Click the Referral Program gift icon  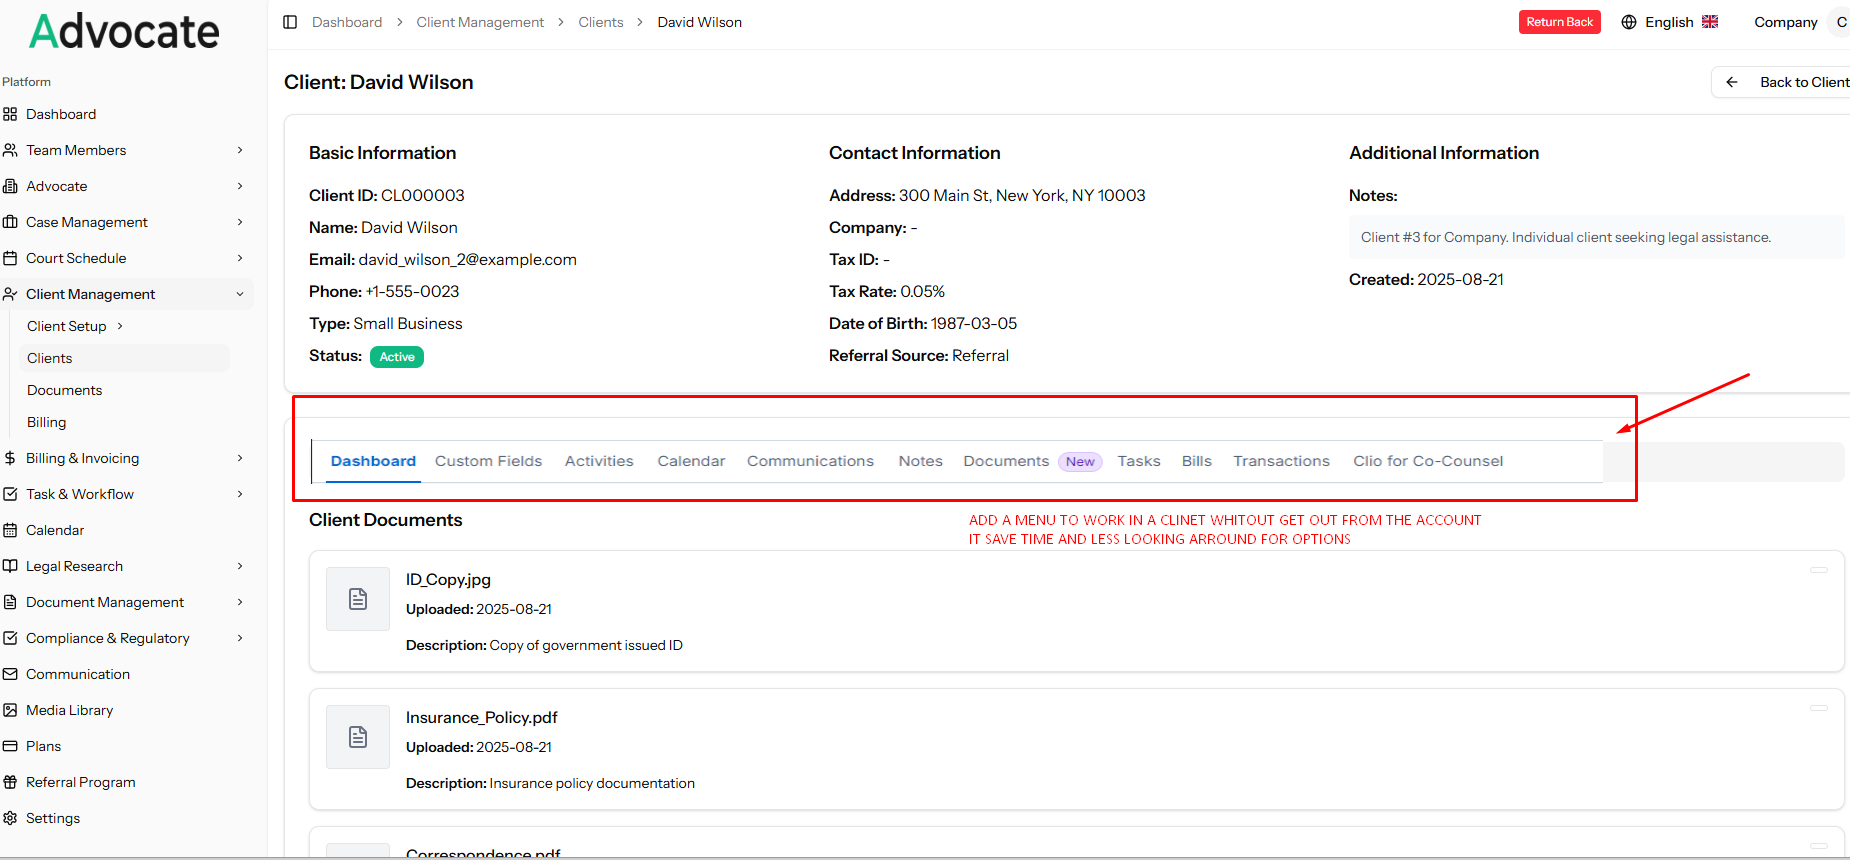click(x=10, y=782)
